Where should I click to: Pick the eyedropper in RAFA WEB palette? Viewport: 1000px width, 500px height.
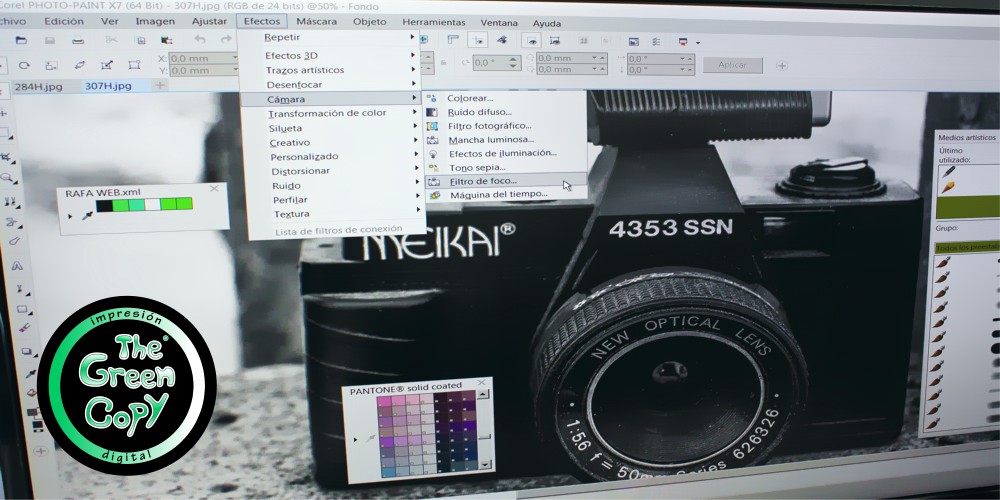[85, 214]
